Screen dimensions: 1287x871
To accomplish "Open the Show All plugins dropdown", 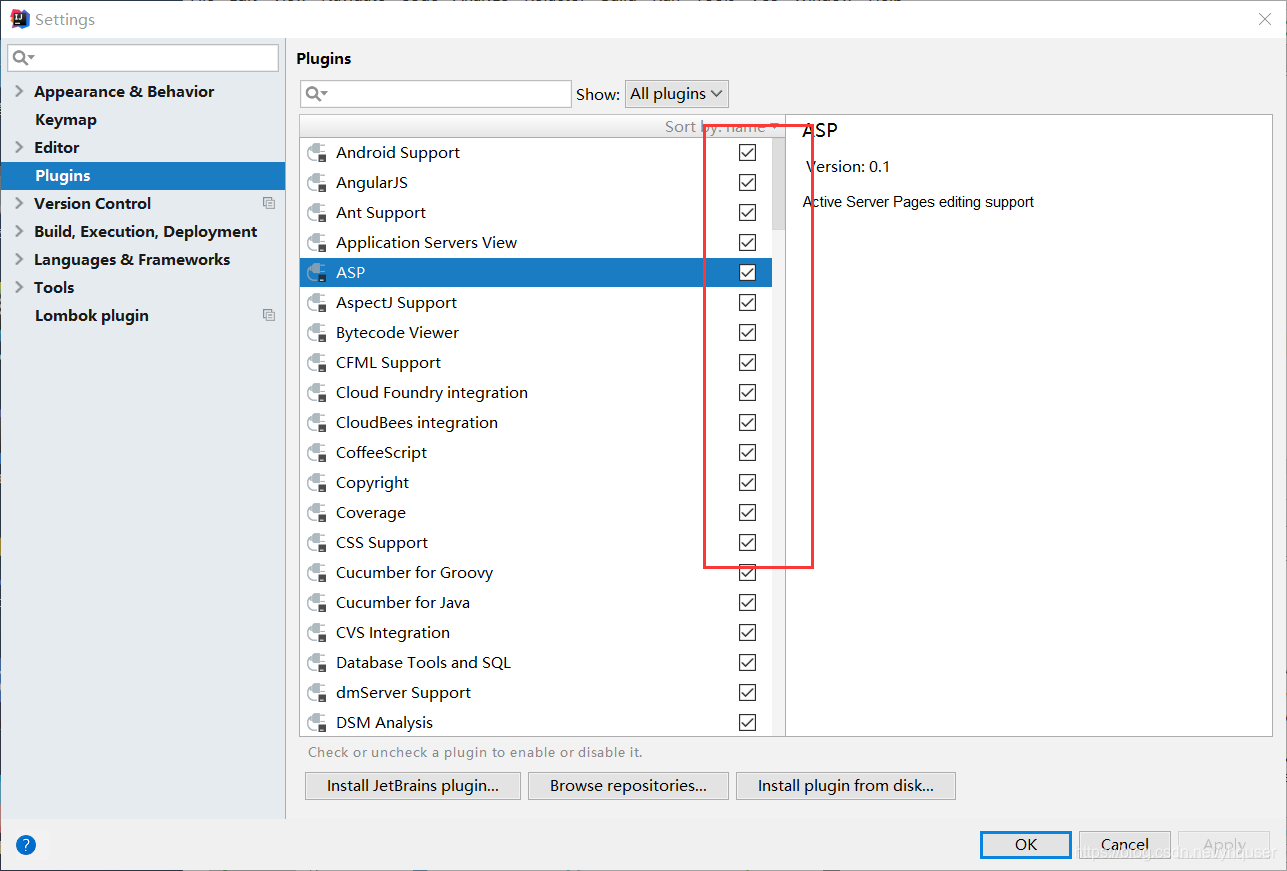I will [677, 94].
